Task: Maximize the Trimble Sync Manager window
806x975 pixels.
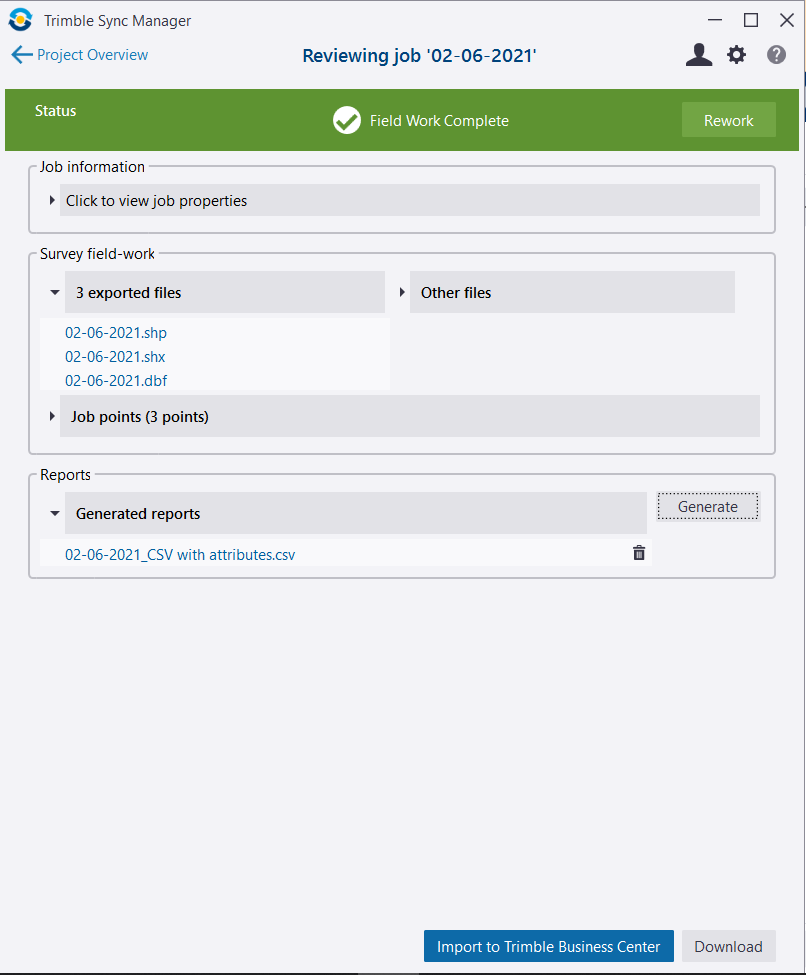Action: [751, 20]
